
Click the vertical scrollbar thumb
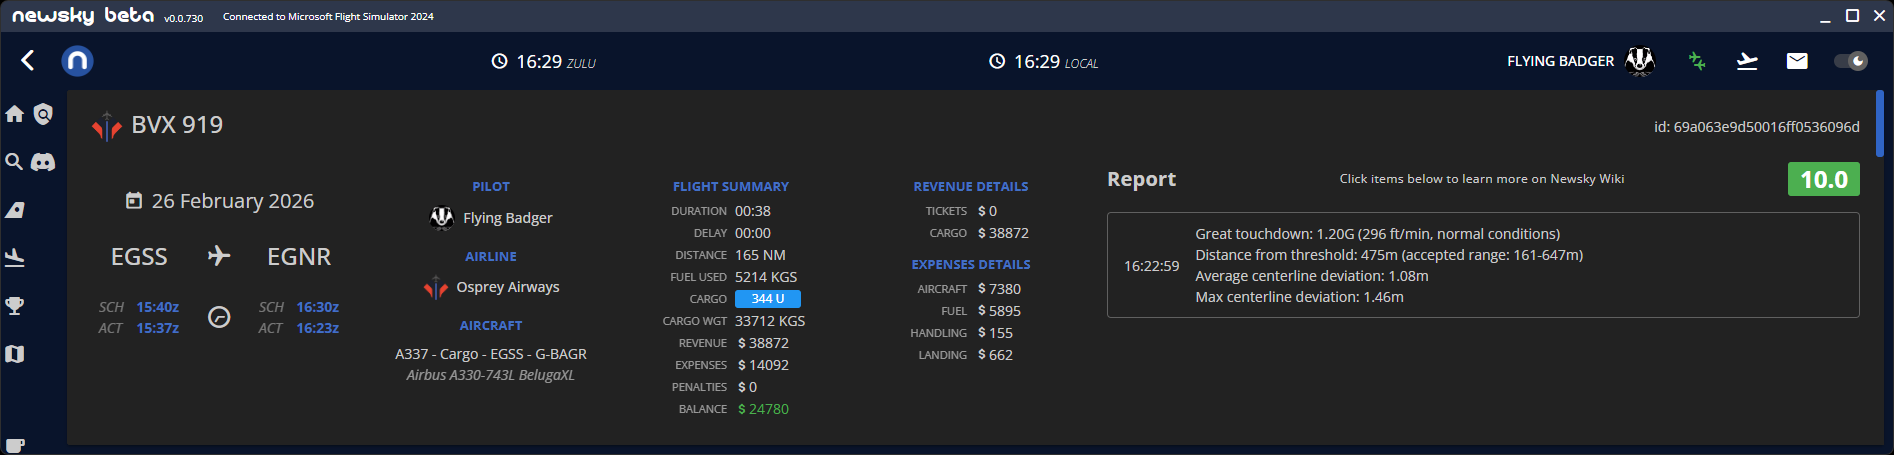(1880, 124)
